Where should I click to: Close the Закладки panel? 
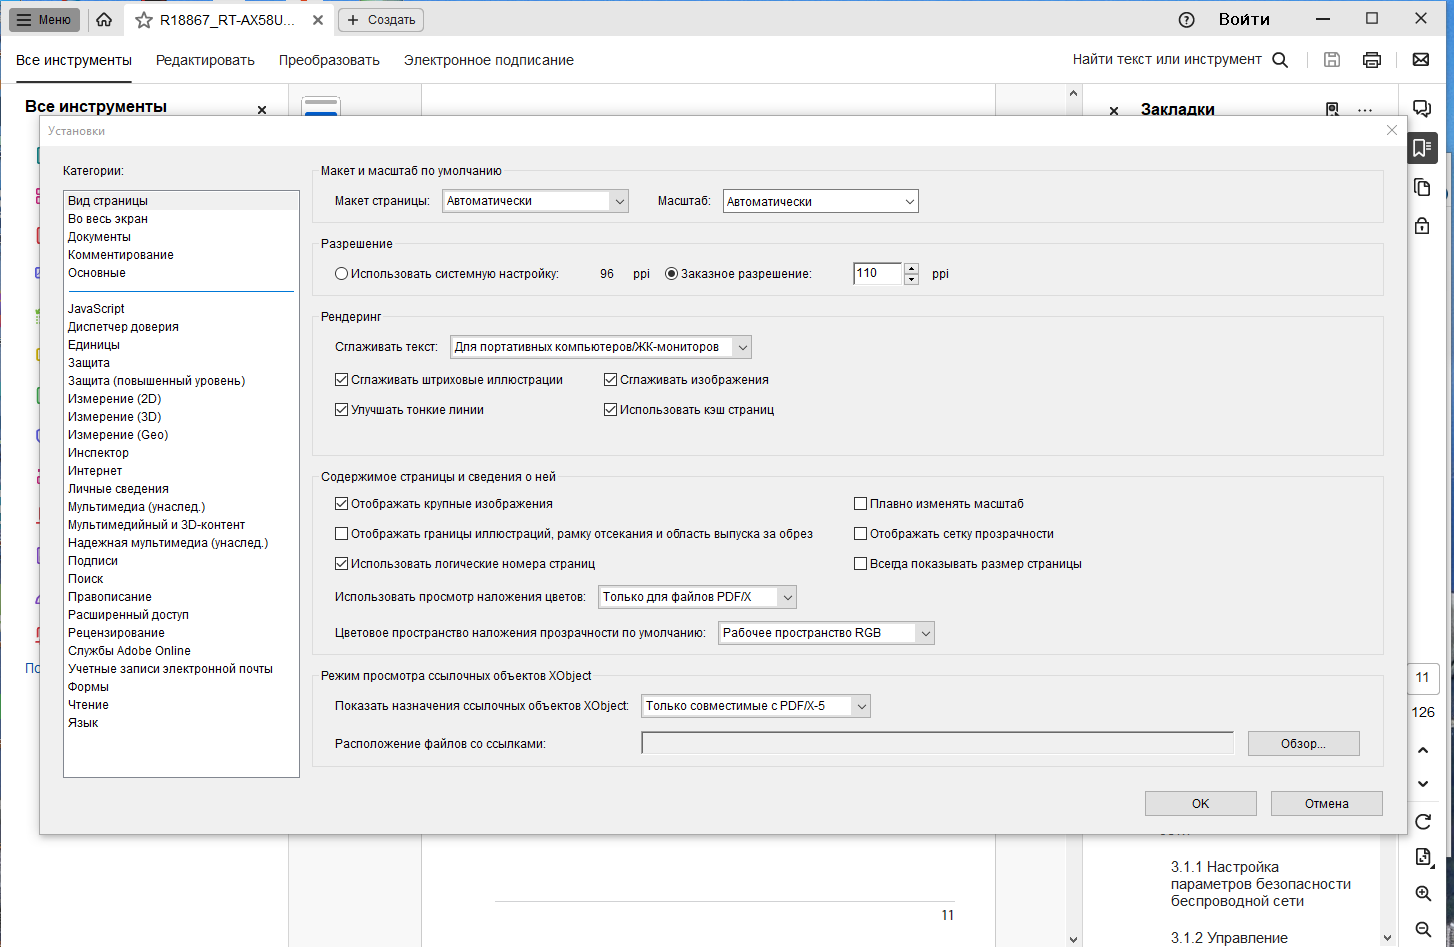click(x=1114, y=110)
